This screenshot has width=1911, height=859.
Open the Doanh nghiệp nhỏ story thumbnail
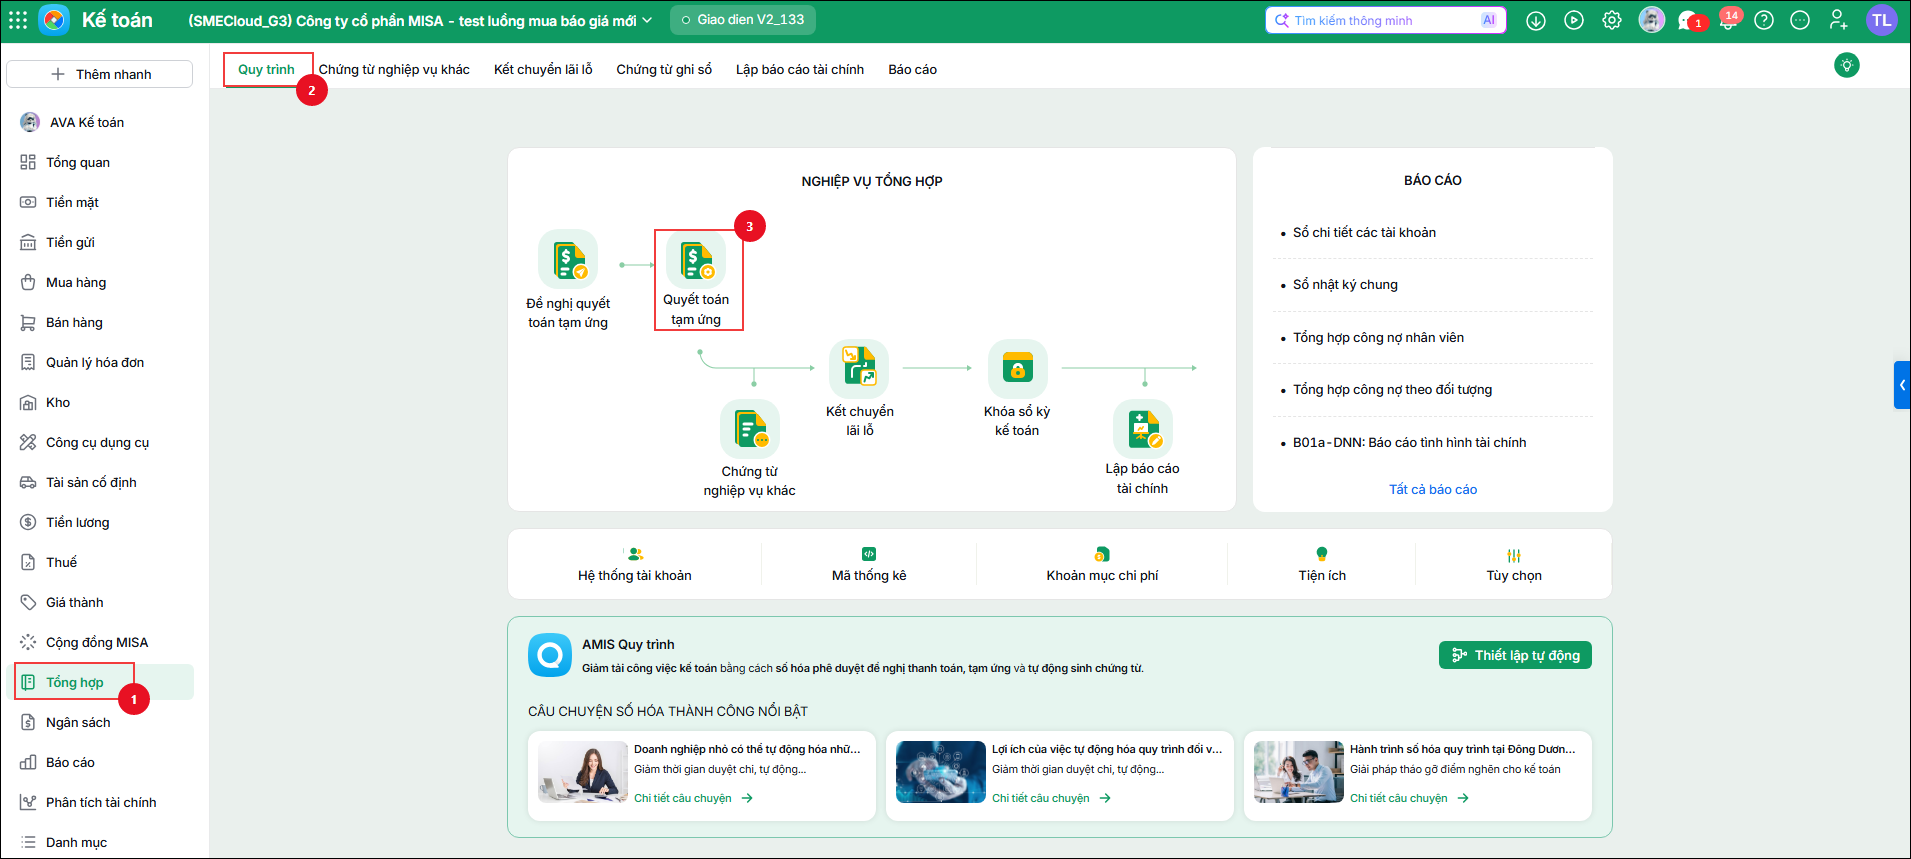coord(583,772)
